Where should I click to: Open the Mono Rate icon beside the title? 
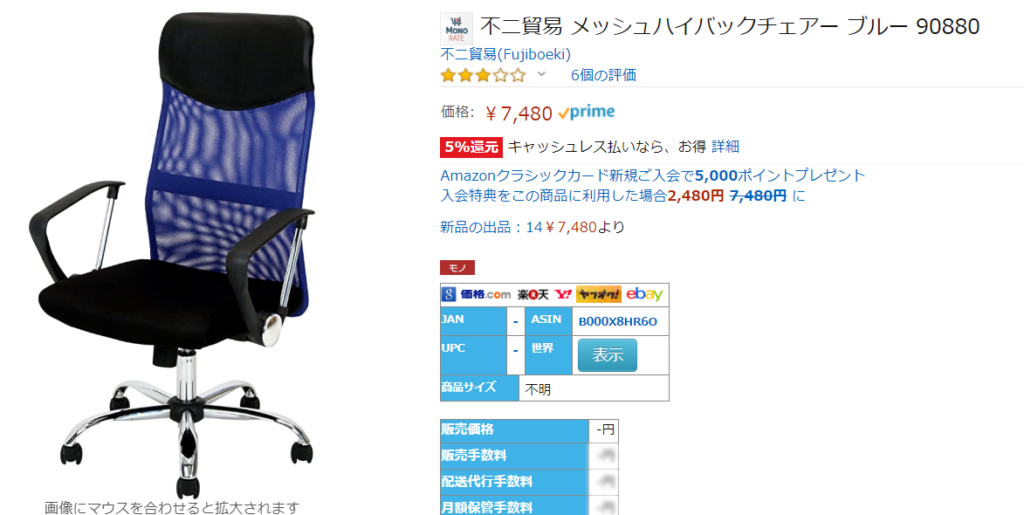coord(456,29)
